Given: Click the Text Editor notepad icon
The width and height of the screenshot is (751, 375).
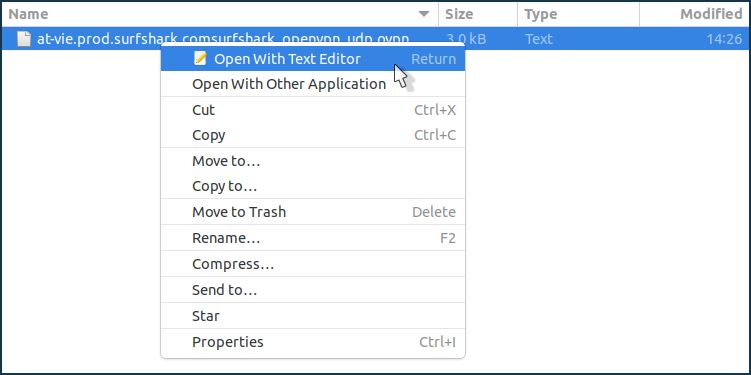Looking at the screenshot, I should click(x=201, y=58).
